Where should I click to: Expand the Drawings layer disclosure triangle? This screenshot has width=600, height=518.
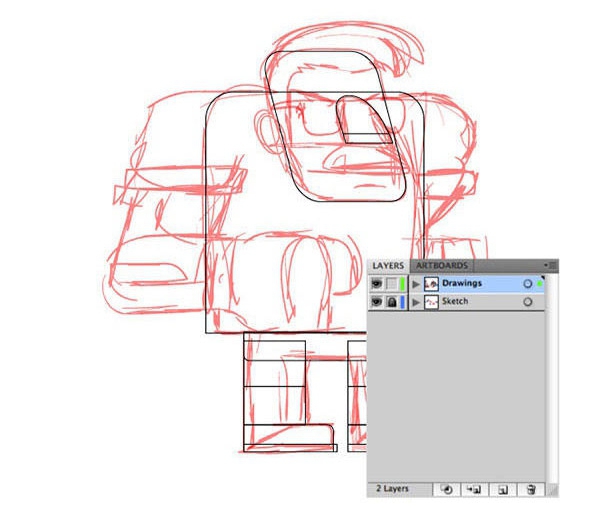tap(415, 284)
